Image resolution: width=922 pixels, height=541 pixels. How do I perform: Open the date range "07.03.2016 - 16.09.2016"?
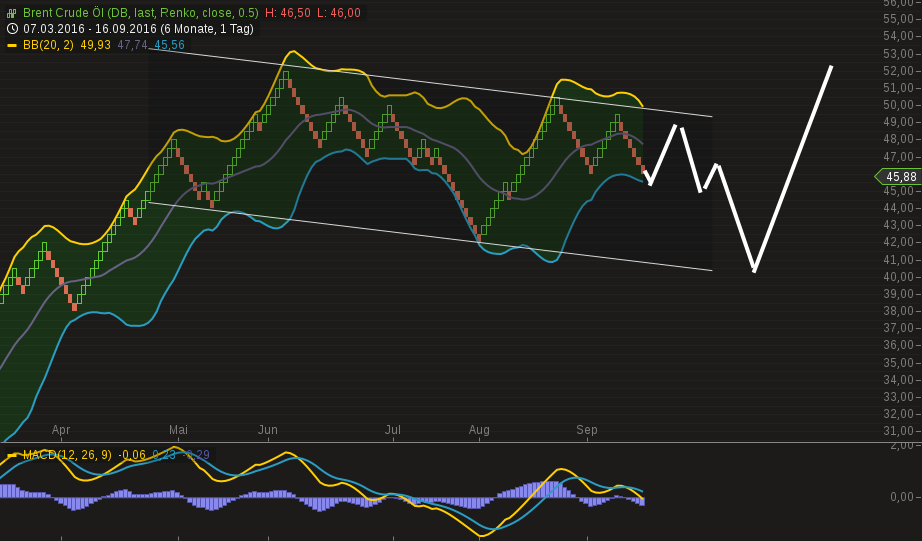pyautogui.click(x=90, y=29)
